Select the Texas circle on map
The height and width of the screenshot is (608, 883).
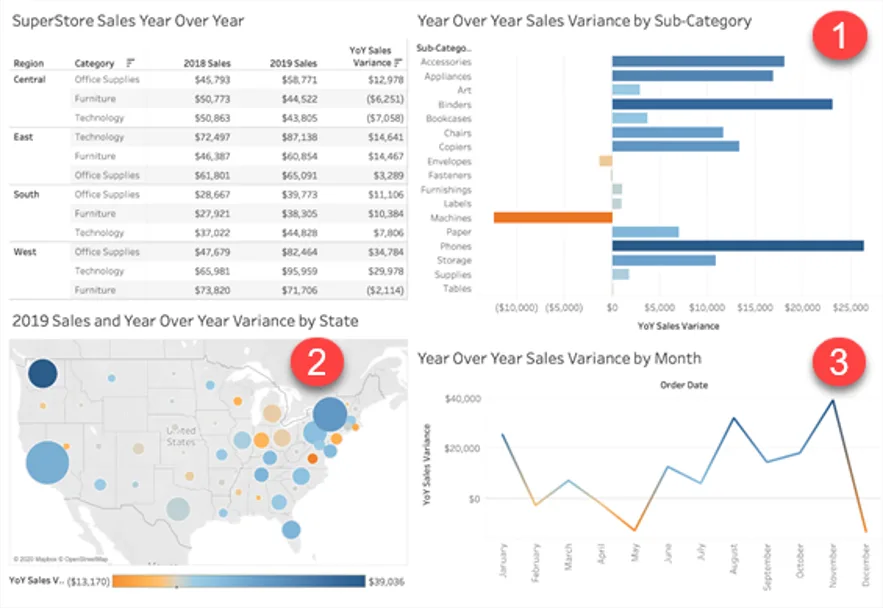[178, 509]
